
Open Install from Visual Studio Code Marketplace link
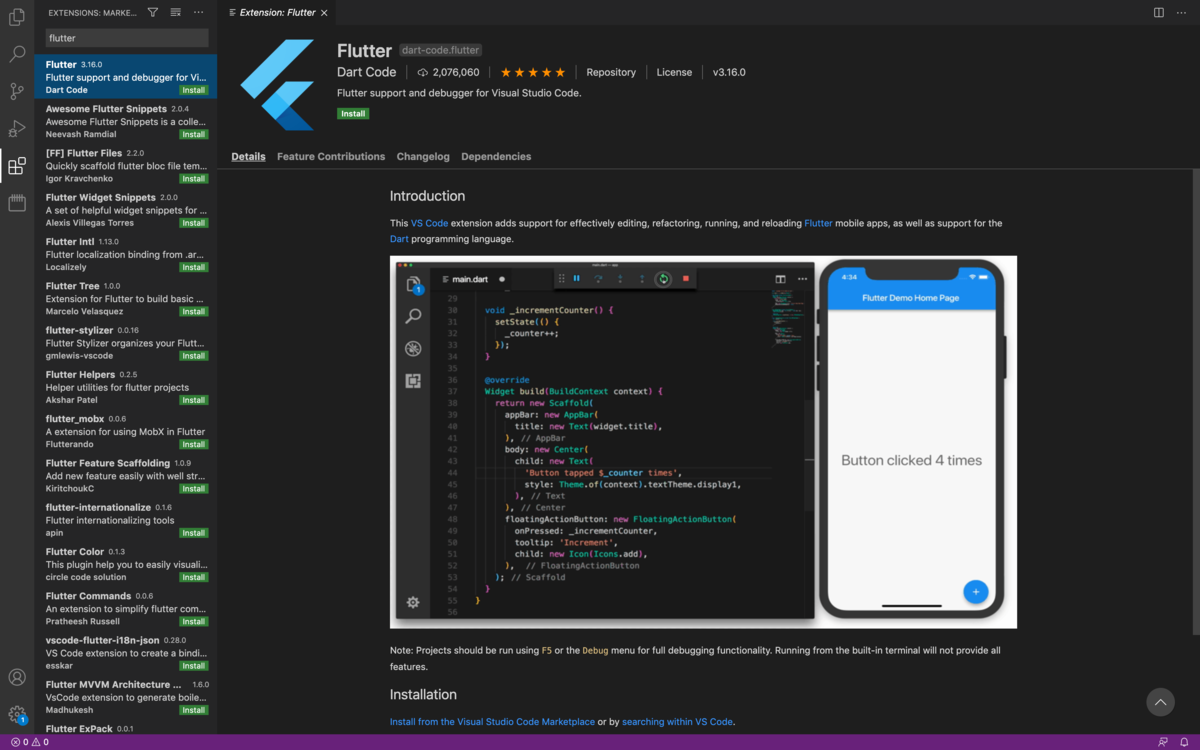pyautogui.click(x=492, y=721)
